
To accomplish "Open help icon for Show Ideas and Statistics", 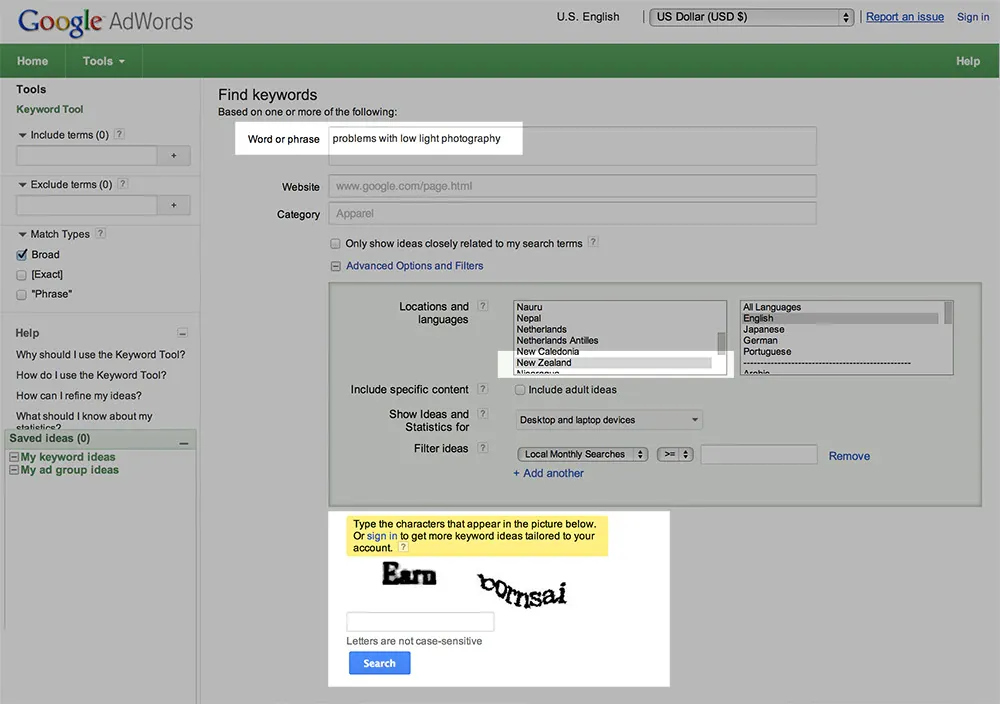I will (483, 413).
